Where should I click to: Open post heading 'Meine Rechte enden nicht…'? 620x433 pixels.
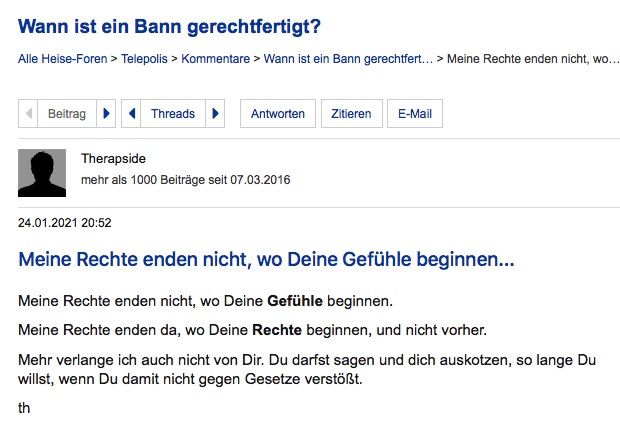coord(266,262)
